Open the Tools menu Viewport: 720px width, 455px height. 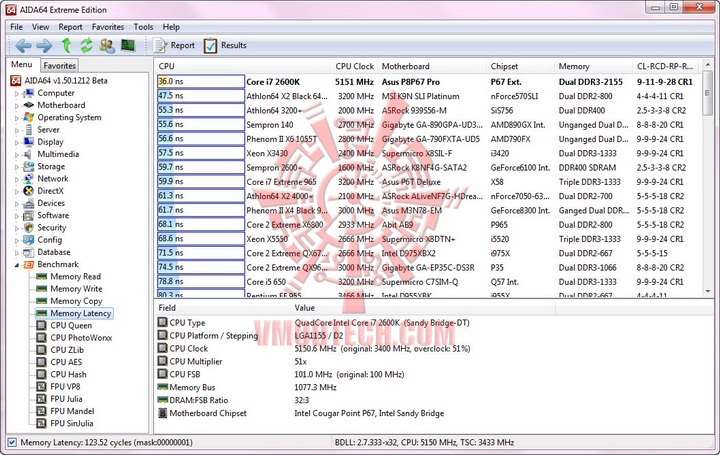point(143,27)
